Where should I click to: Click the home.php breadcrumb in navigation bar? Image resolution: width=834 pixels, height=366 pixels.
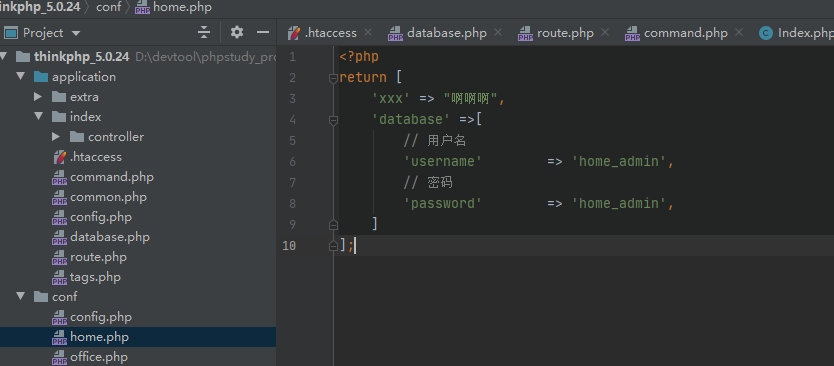click(x=182, y=7)
